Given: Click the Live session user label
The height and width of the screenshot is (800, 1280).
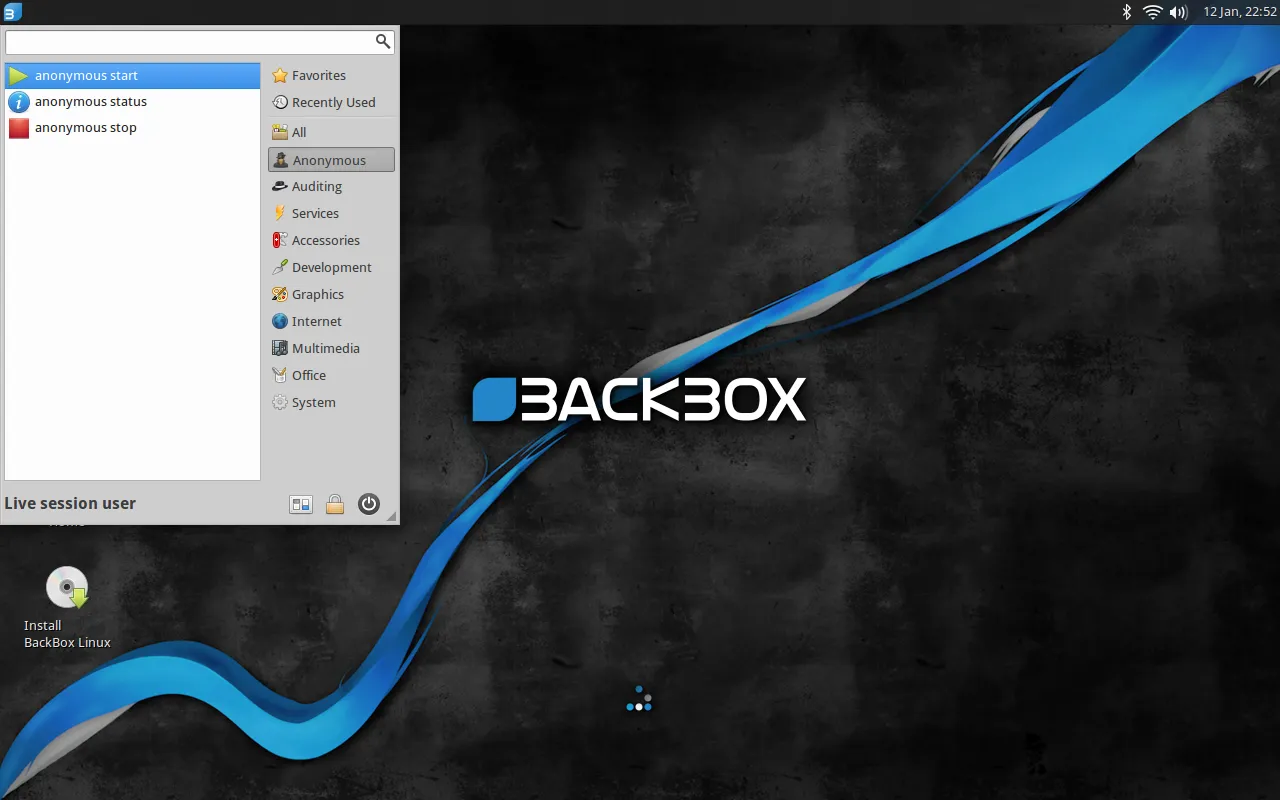Looking at the screenshot, I should click(x=70, y=504).
